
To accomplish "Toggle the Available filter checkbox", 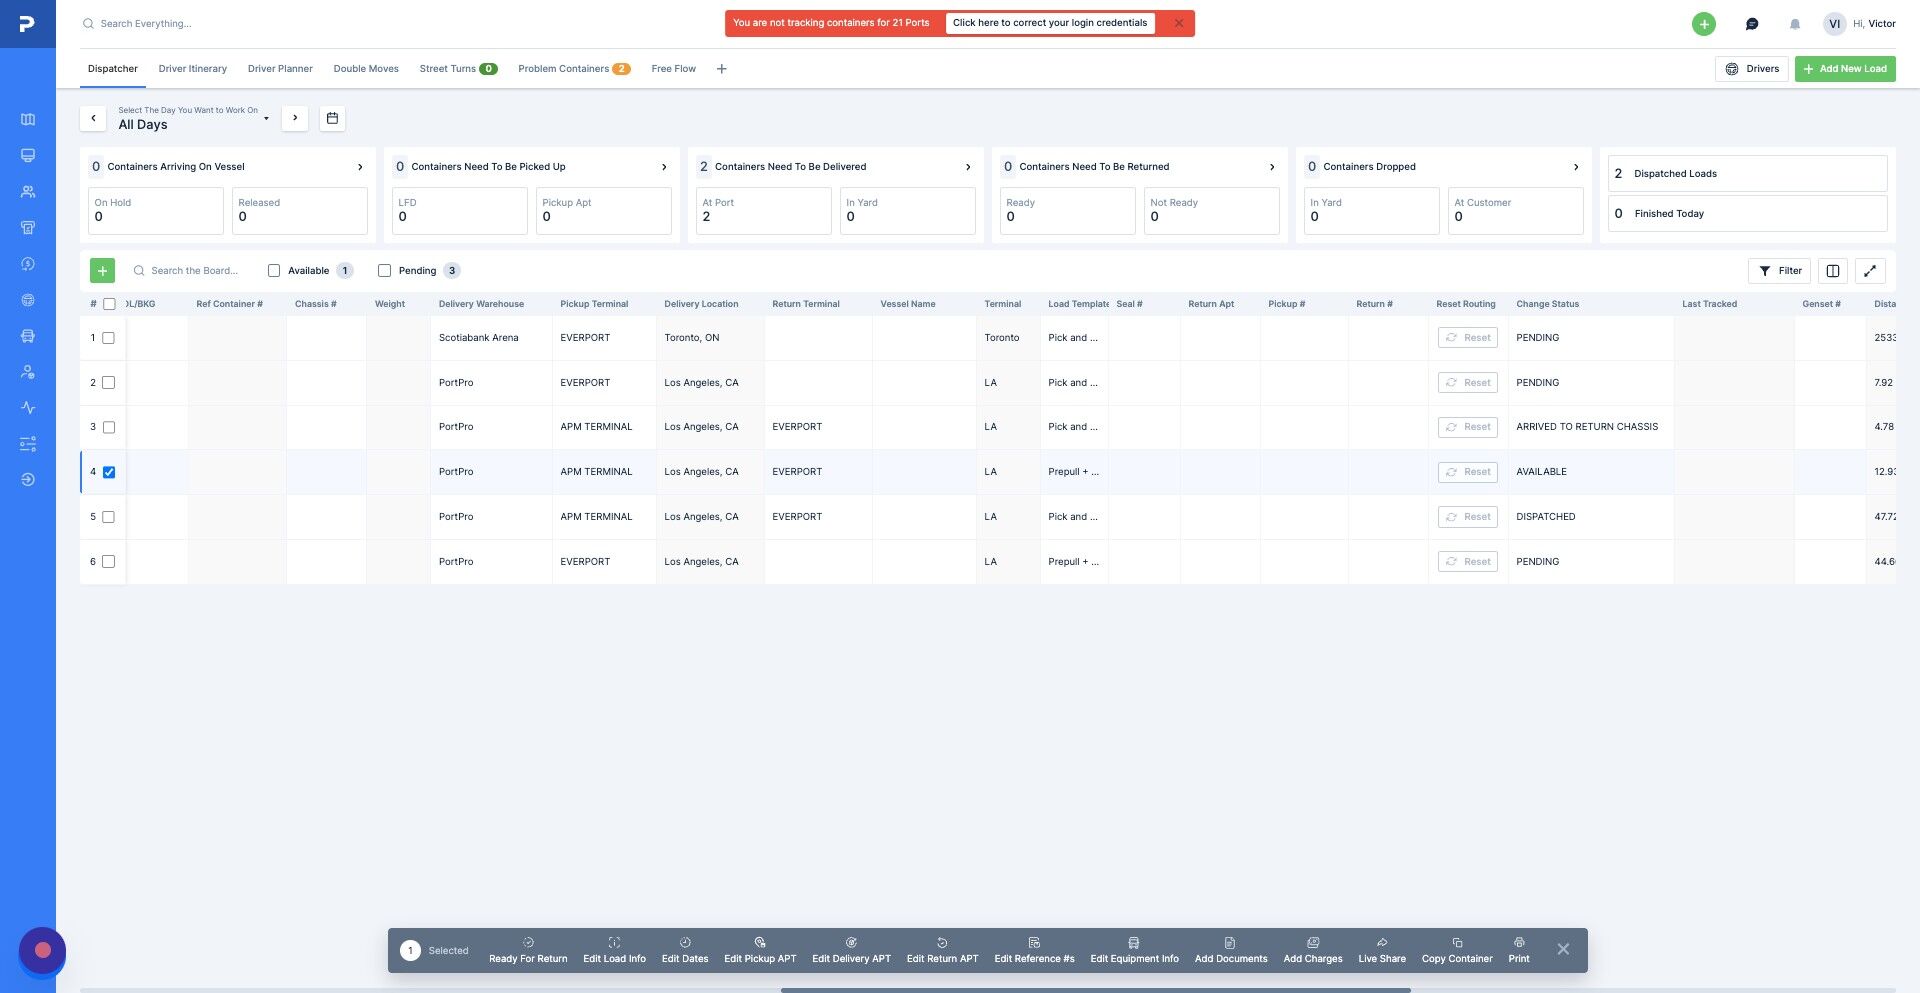I will (x=274, y=271).
